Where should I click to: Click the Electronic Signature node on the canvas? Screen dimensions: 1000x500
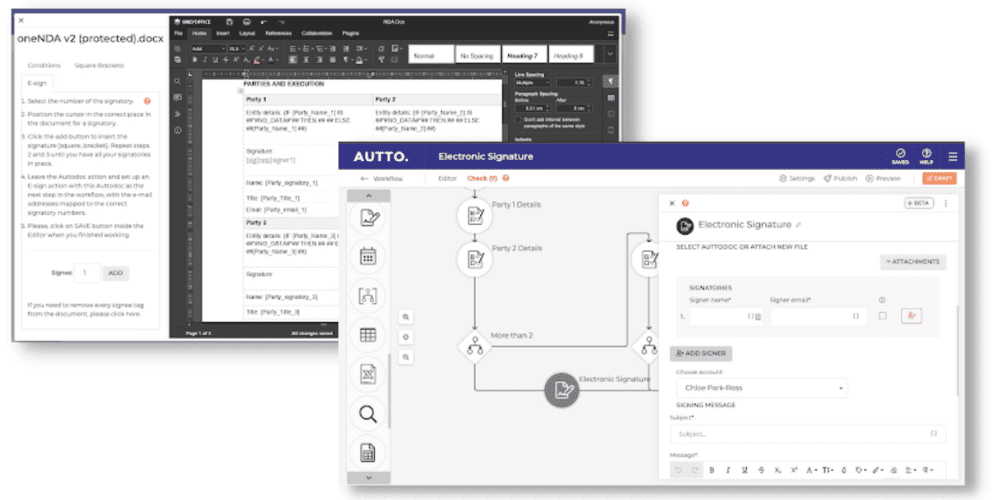coord(562,390)
